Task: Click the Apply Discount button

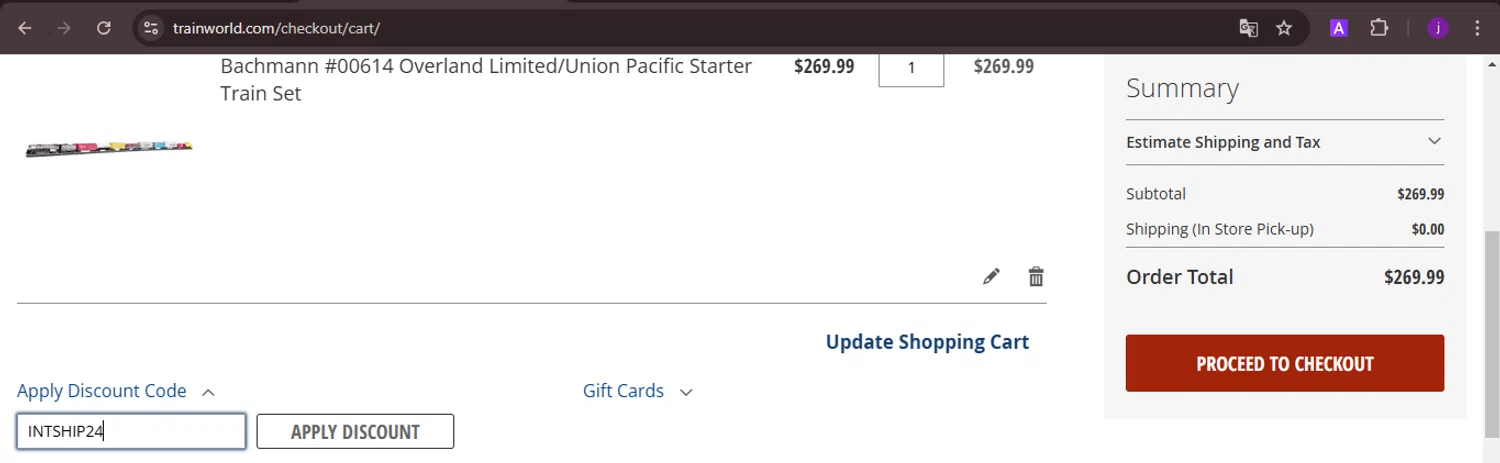Action: (x=355, y=432)
